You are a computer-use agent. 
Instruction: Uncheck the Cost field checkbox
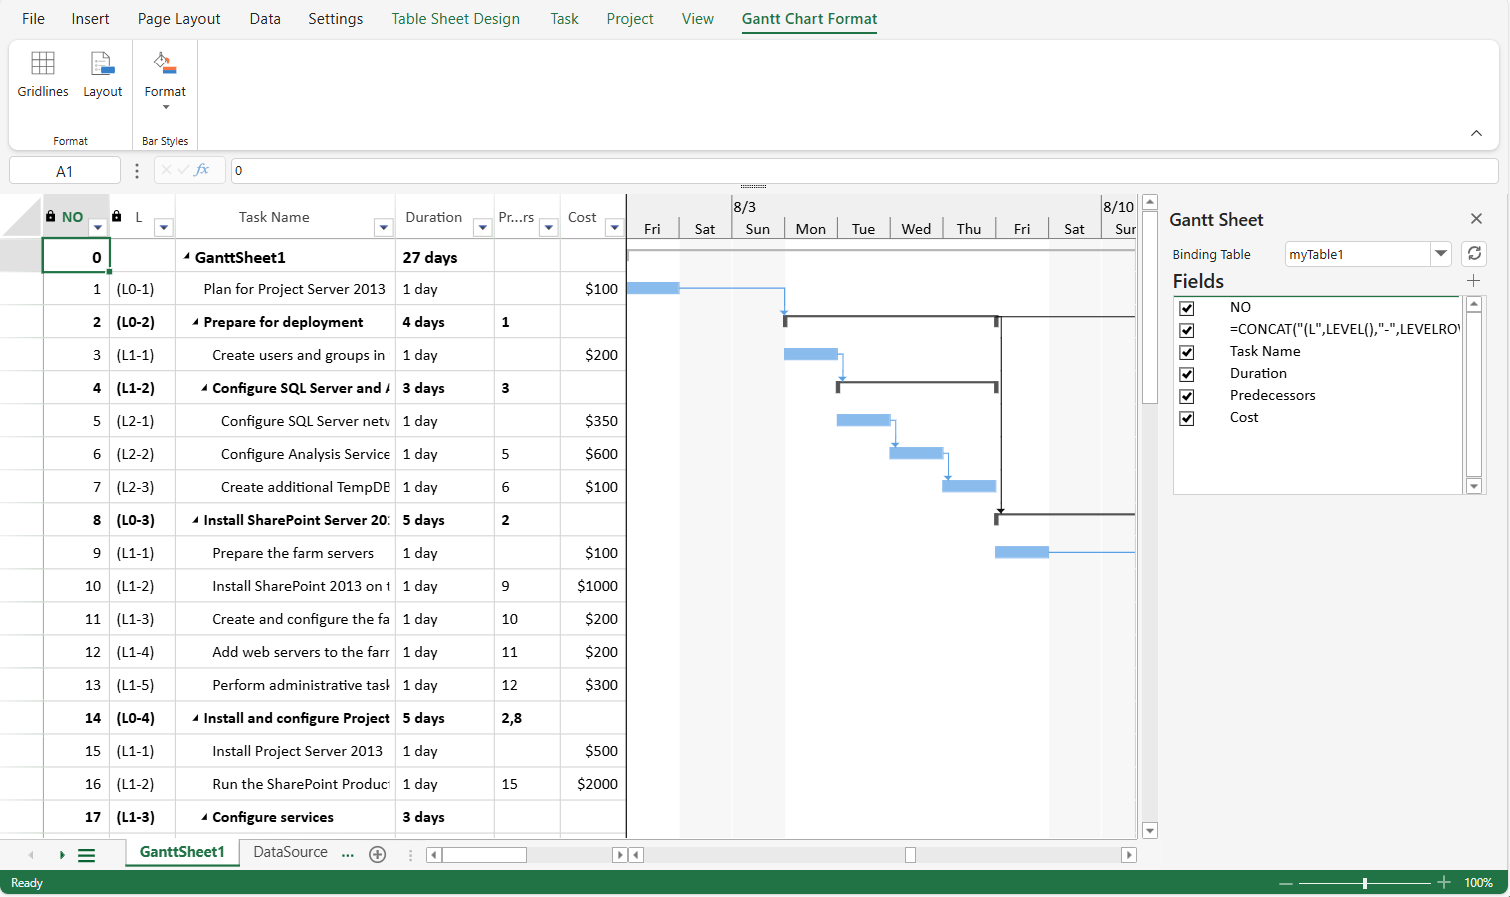(x=1187, y=418)
